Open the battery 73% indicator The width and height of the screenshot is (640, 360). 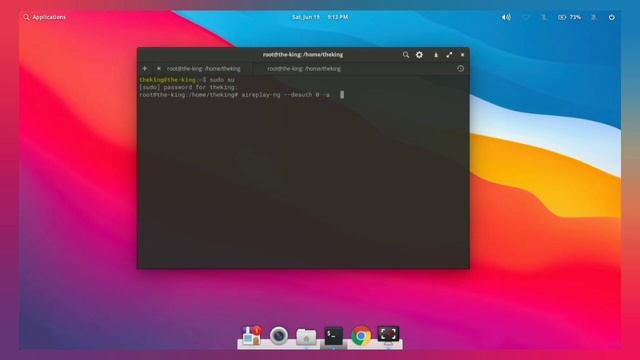(569, 17)
